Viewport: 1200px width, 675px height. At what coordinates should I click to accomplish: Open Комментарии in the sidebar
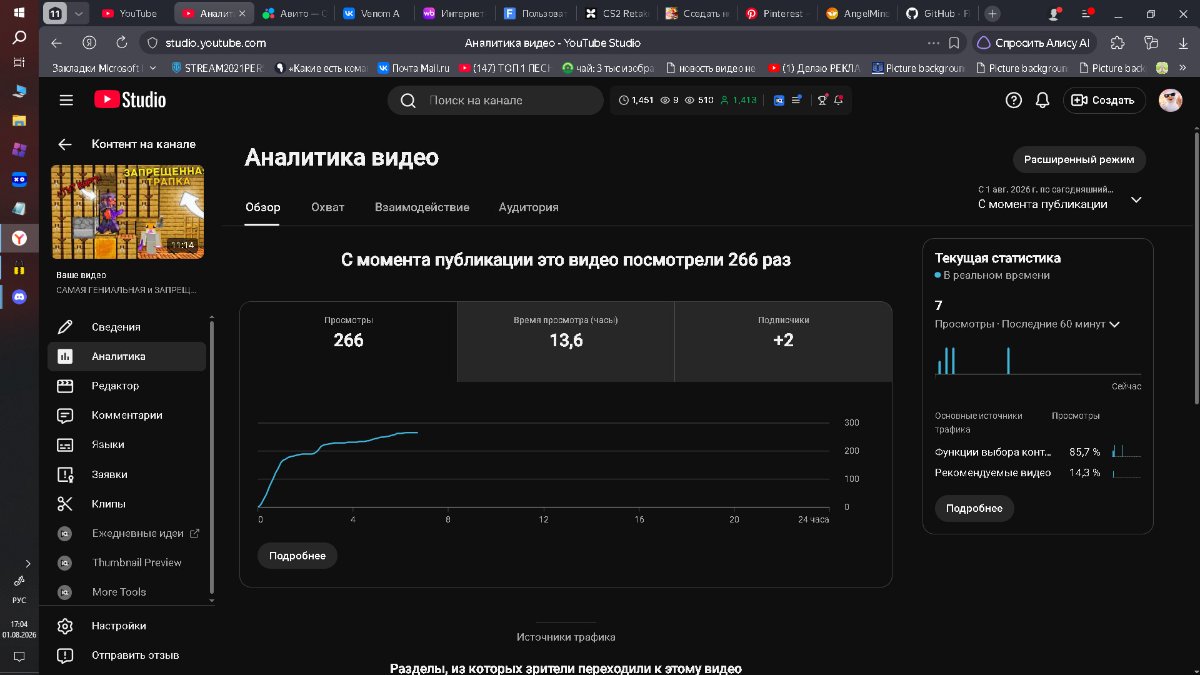127,415
